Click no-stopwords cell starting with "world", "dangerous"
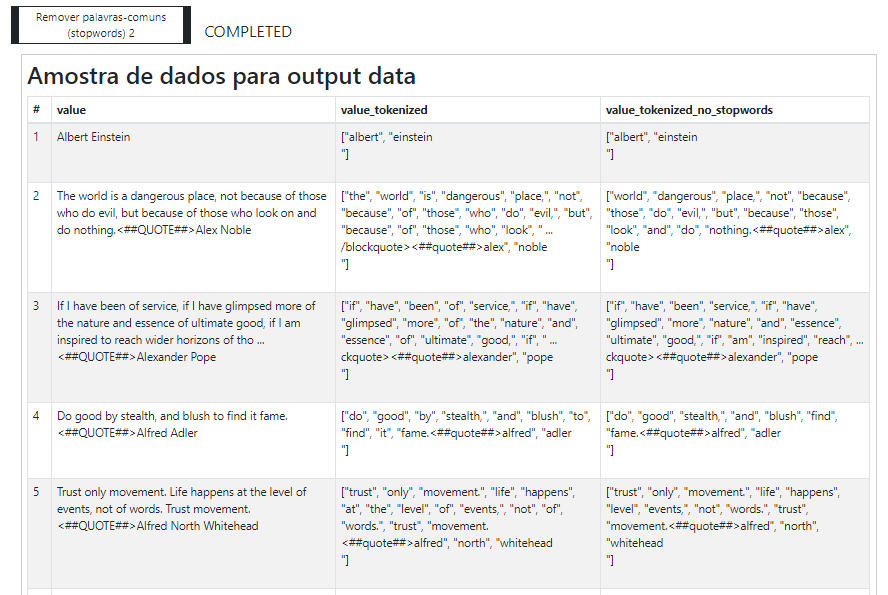Viewport: 888px width, 595px height. tap(735, 237)
